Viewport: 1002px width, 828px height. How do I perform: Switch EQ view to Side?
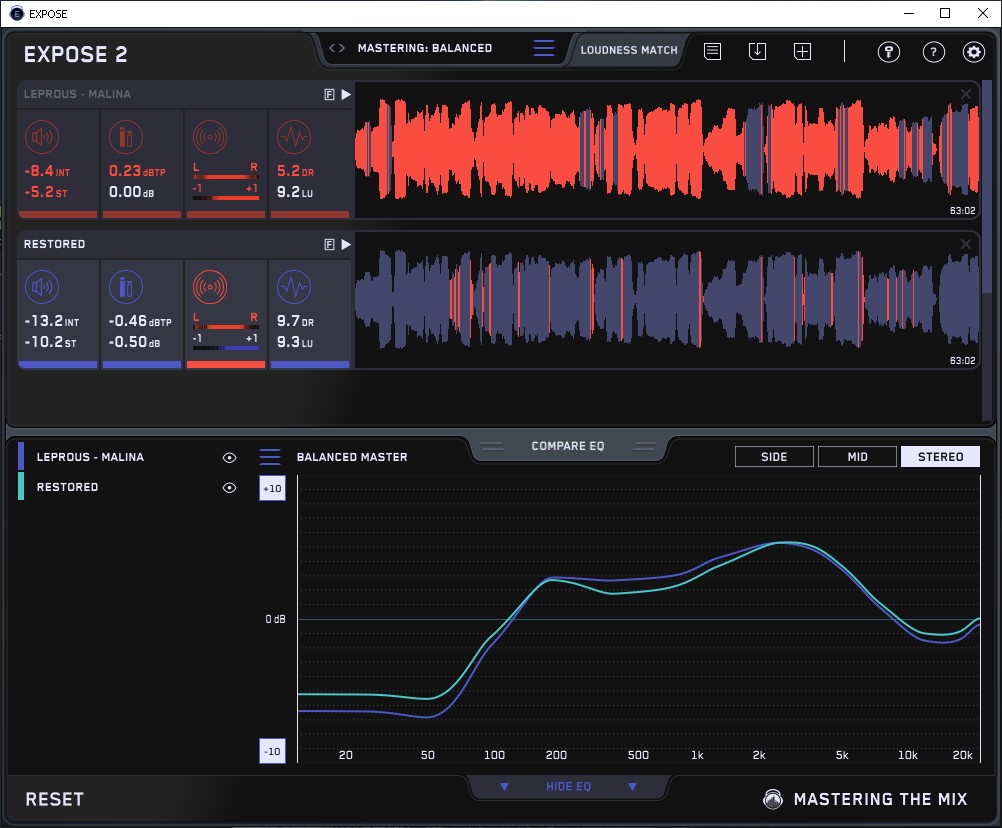(774, 457)
